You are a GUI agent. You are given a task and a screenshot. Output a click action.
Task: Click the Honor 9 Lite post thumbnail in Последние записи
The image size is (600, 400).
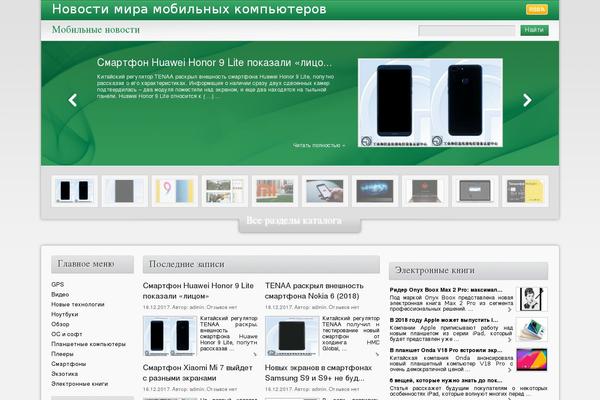pyautogui.click(x=170, y=336)
